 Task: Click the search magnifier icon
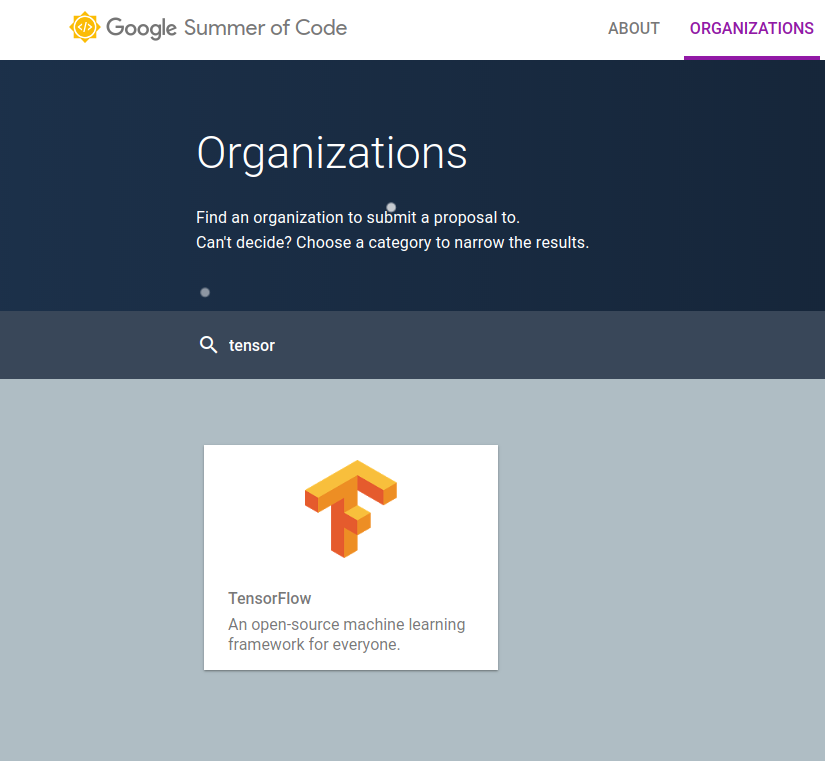coord(208,345)
